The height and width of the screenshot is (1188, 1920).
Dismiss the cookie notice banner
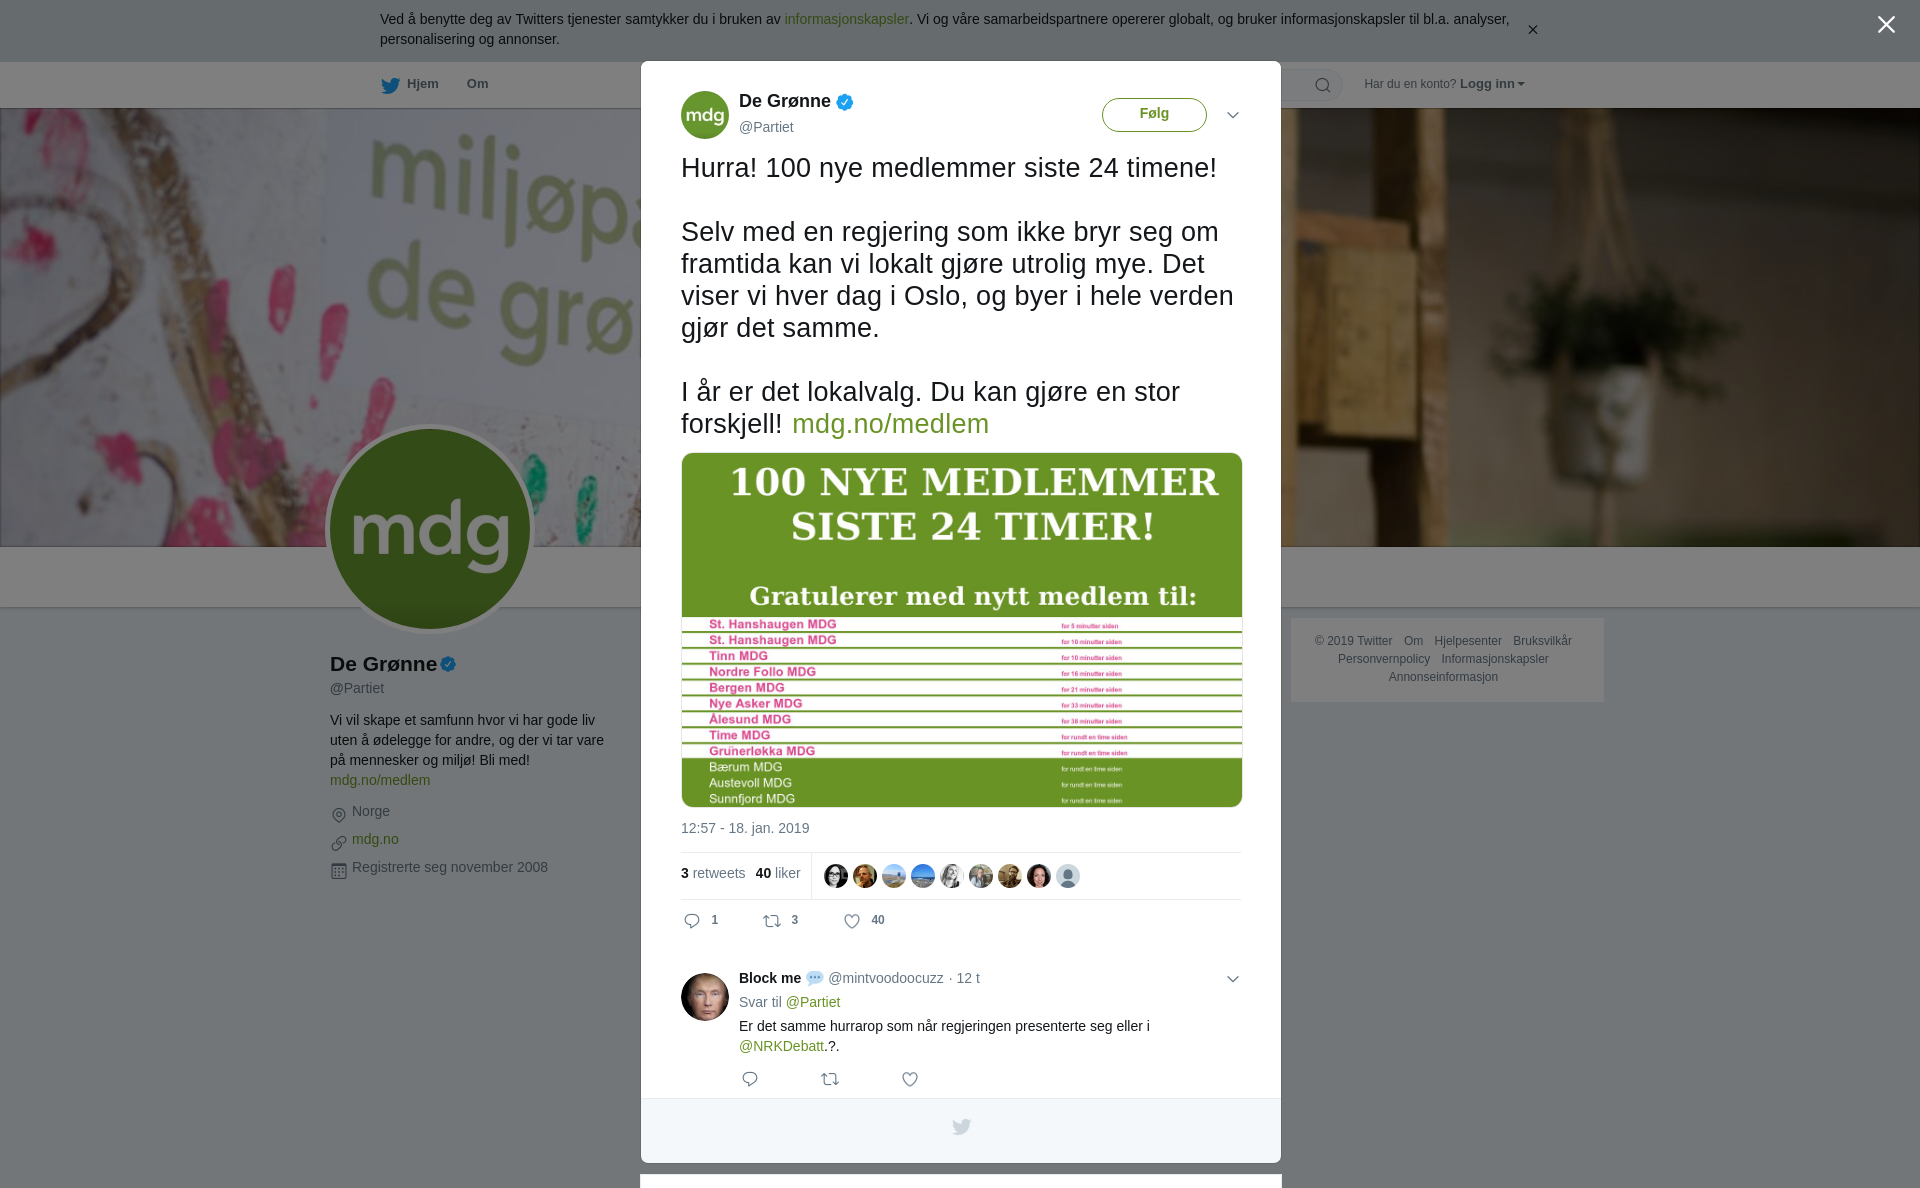point(1532,30)
